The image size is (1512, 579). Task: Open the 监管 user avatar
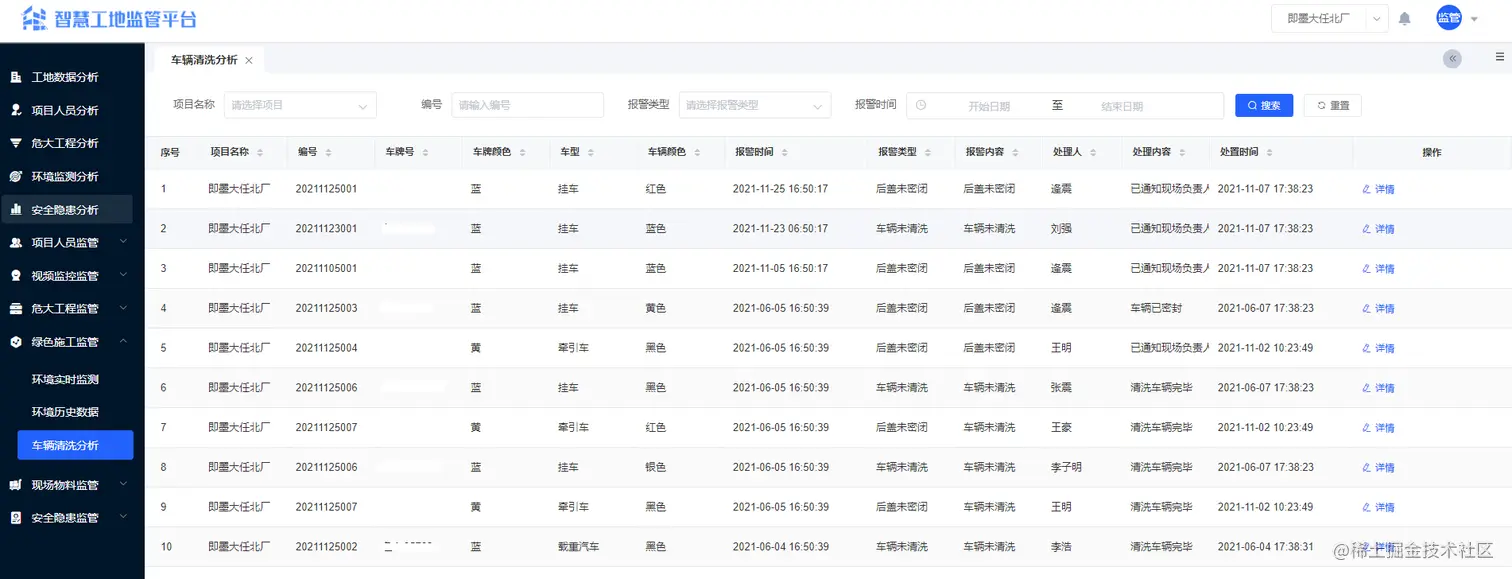(x=1448, y=17)
